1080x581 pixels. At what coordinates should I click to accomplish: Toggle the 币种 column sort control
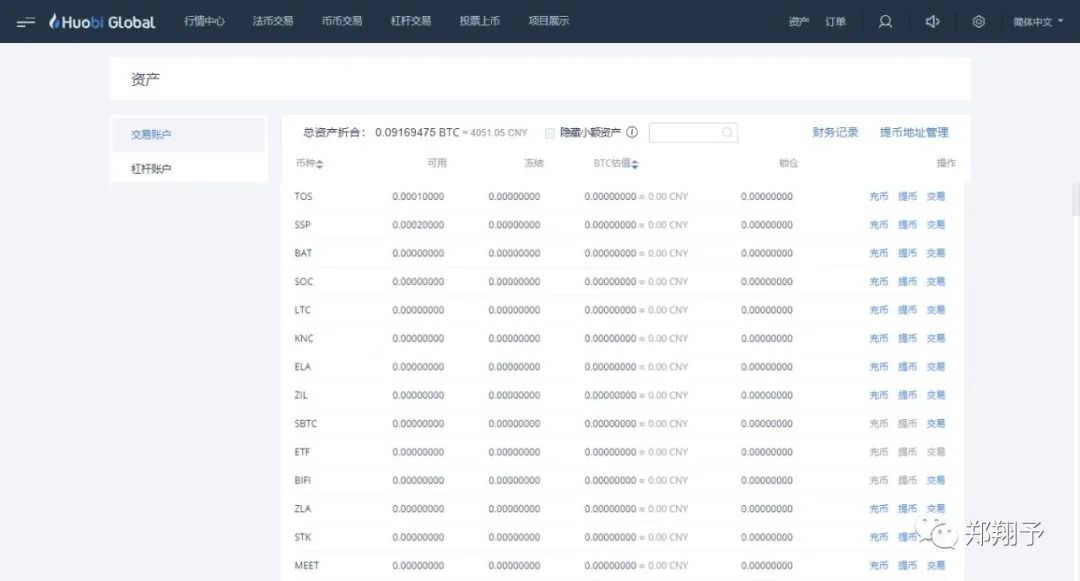pyautogui.click(x=321, y=163)
